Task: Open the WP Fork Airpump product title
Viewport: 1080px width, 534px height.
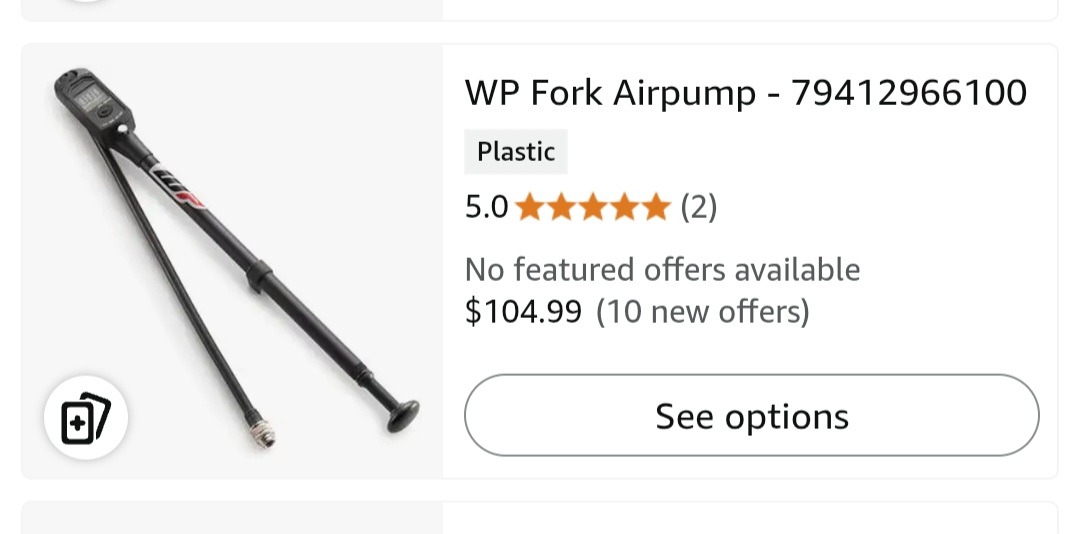Action: coord(745,93)
